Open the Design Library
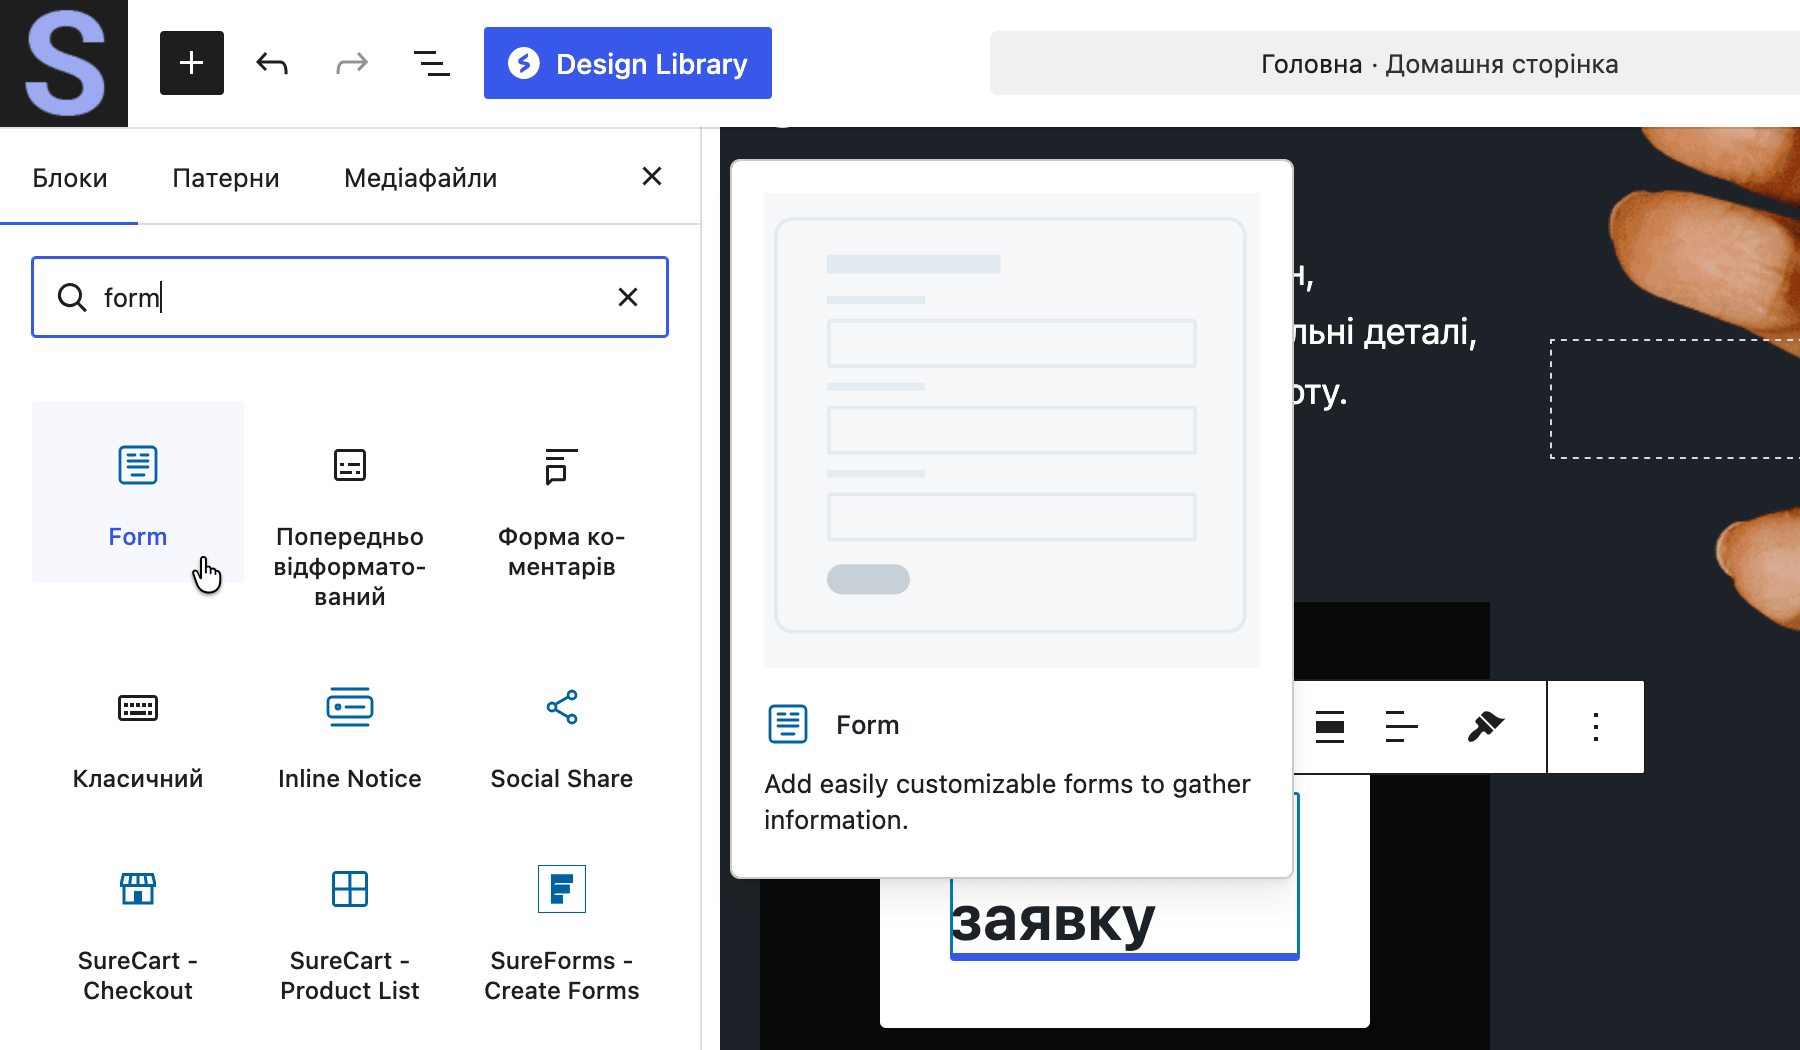The image size is (1800, 1050). [x=628, y=63]
